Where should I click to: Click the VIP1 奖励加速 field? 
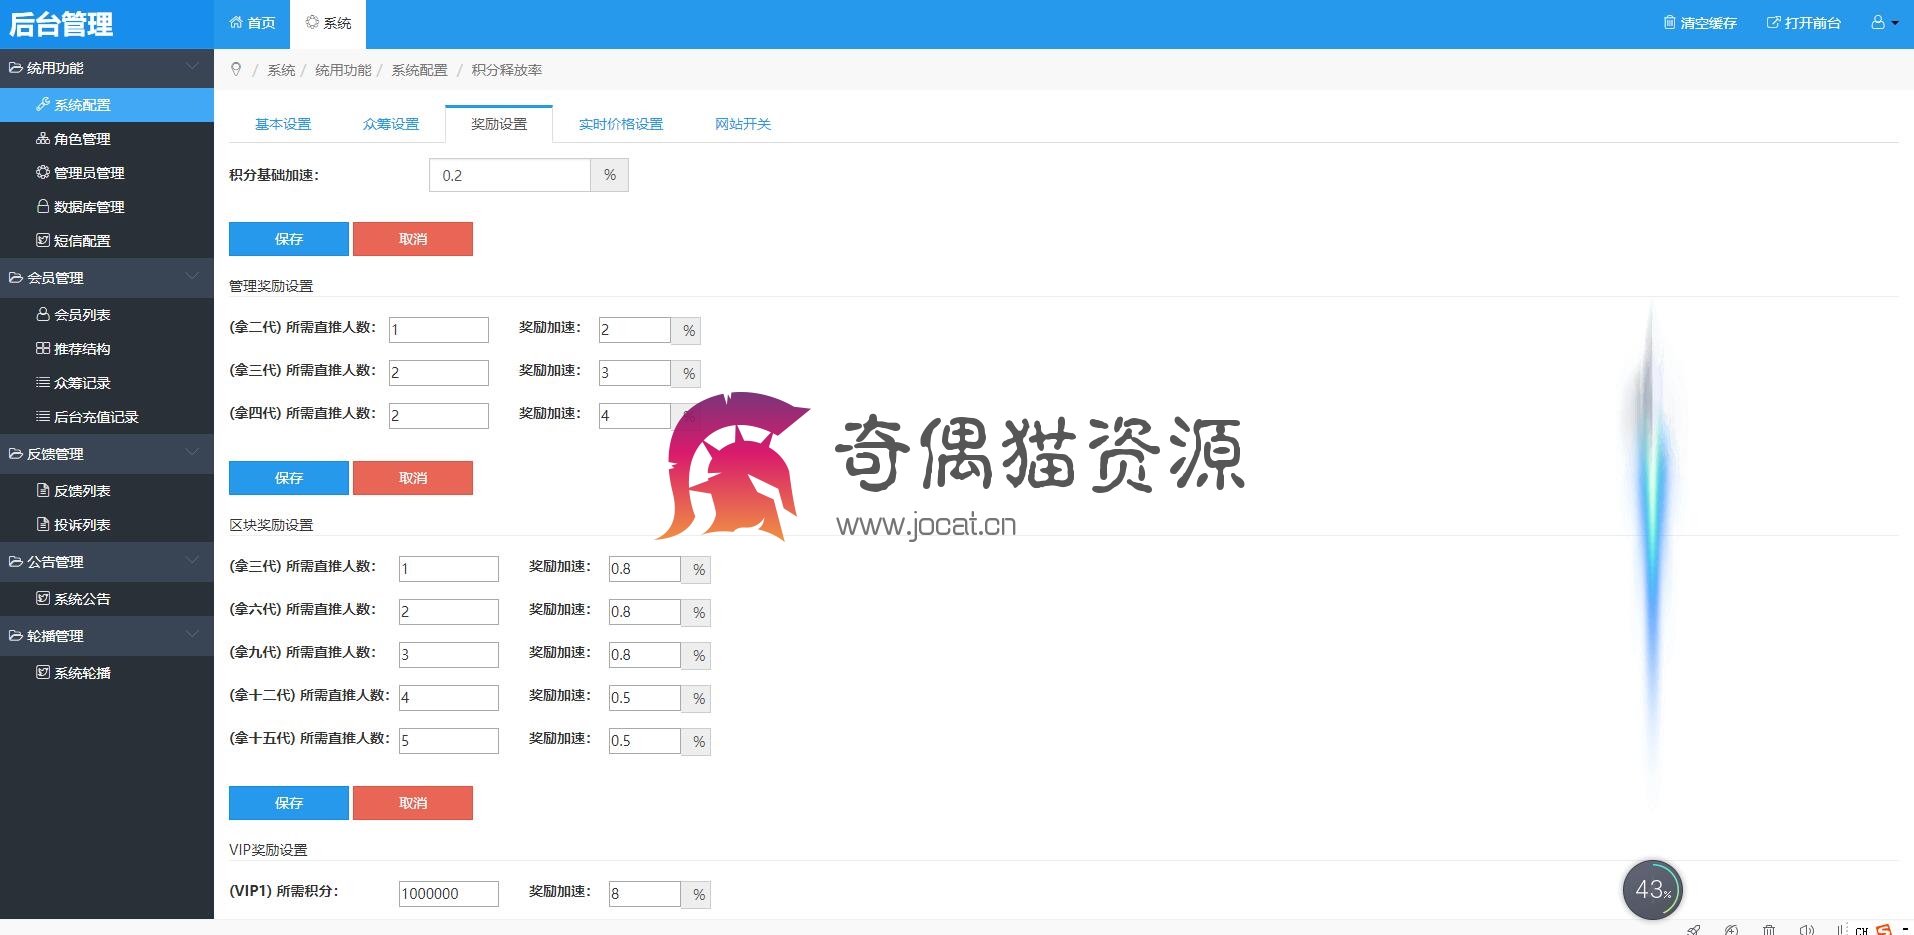645,894
